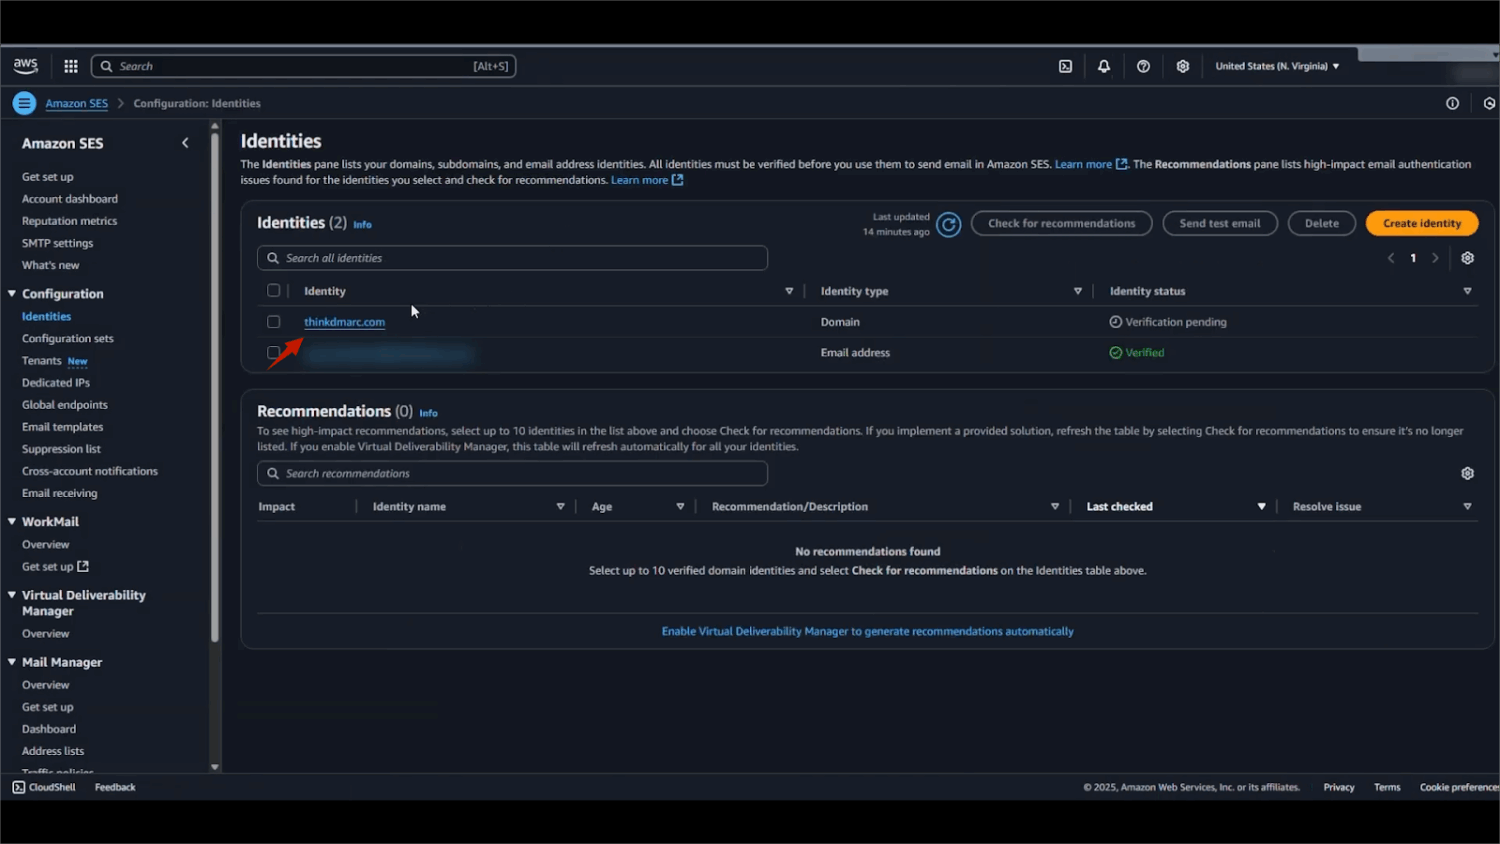Select the thinkdmarc.com row checkbox
Screen dimensions: 1500x844
[x=273, y=322]
